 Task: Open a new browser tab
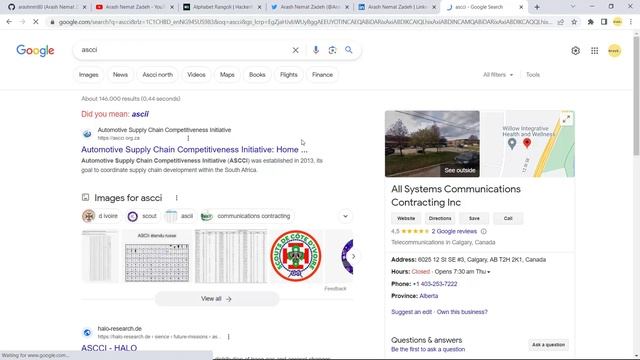[537, 7]
